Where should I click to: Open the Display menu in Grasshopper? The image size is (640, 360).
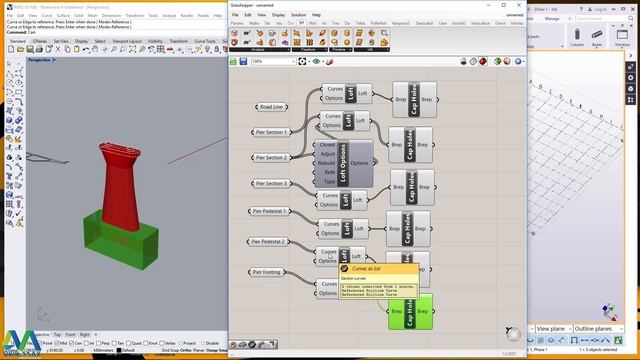pyautogui.click(x=278, y=15)
